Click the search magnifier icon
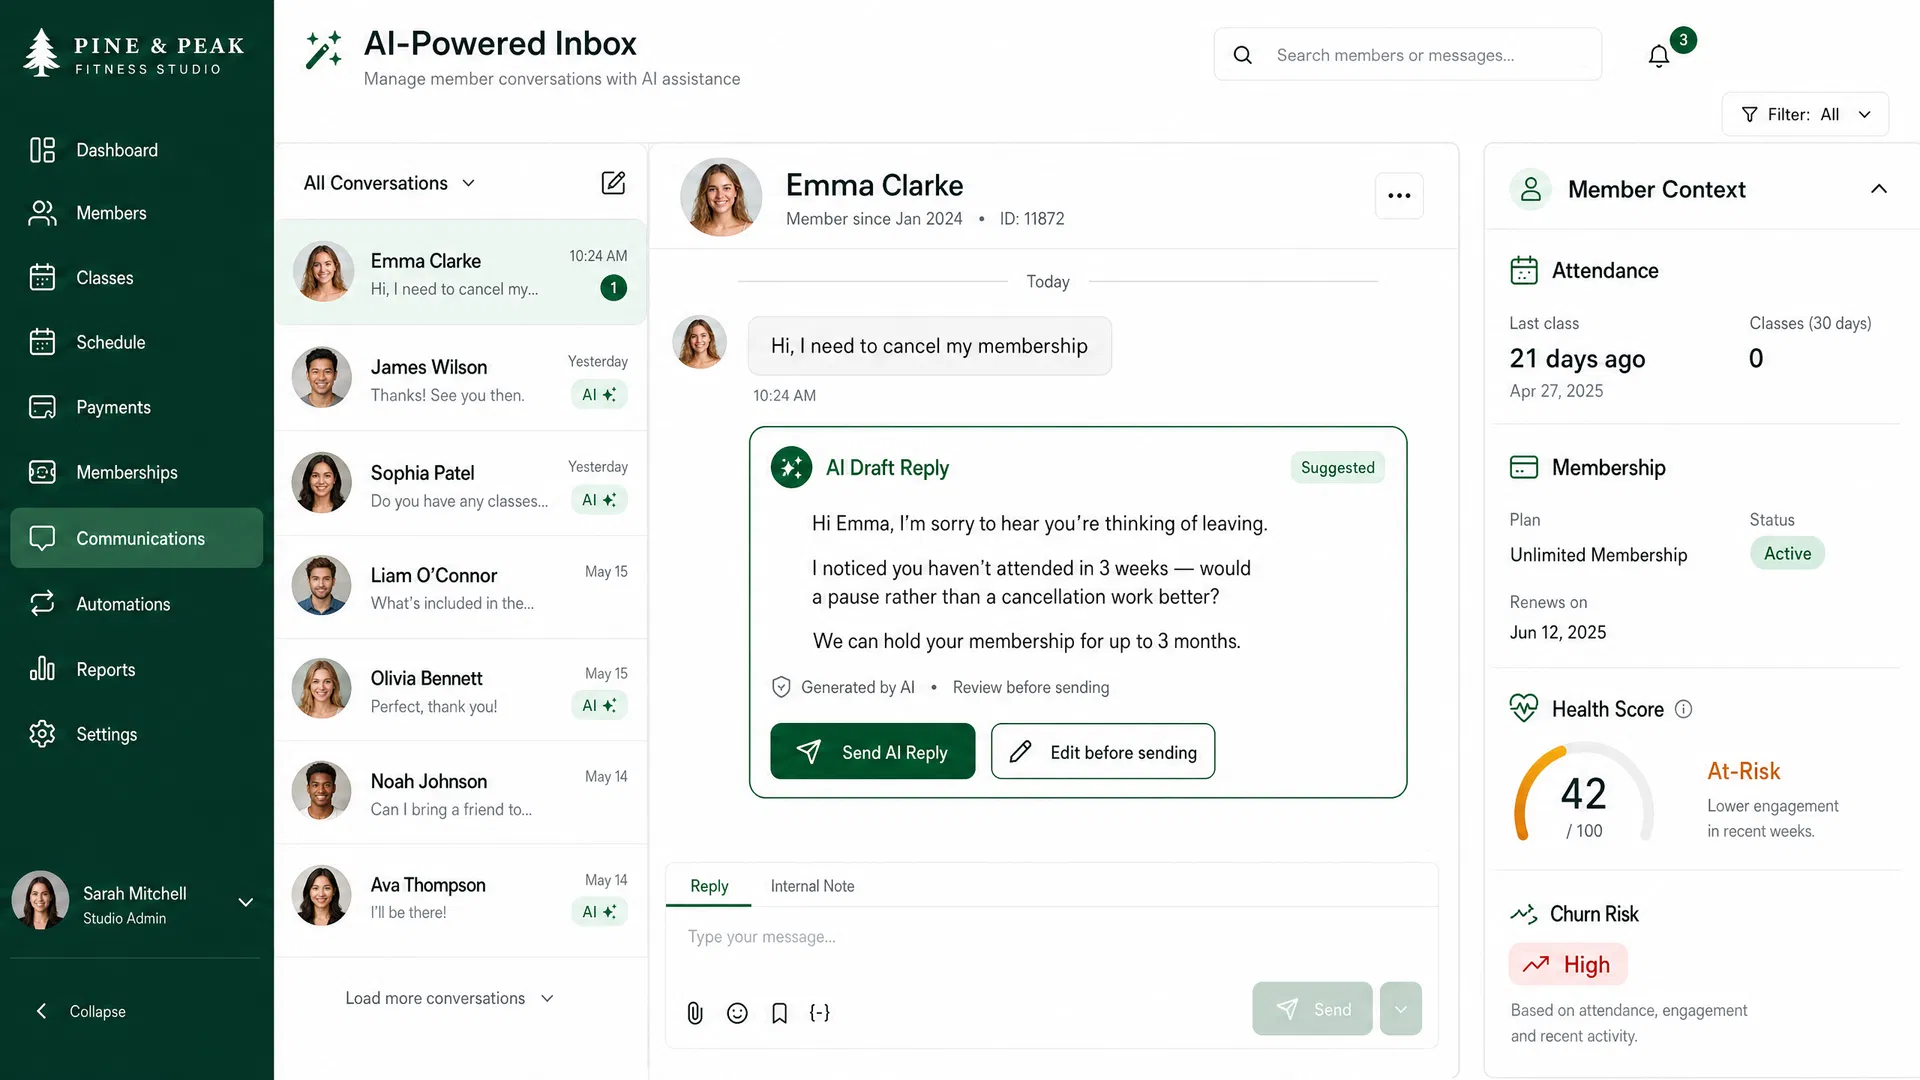Screen dimensions: 1920x1080 [x=1243, y=55]
